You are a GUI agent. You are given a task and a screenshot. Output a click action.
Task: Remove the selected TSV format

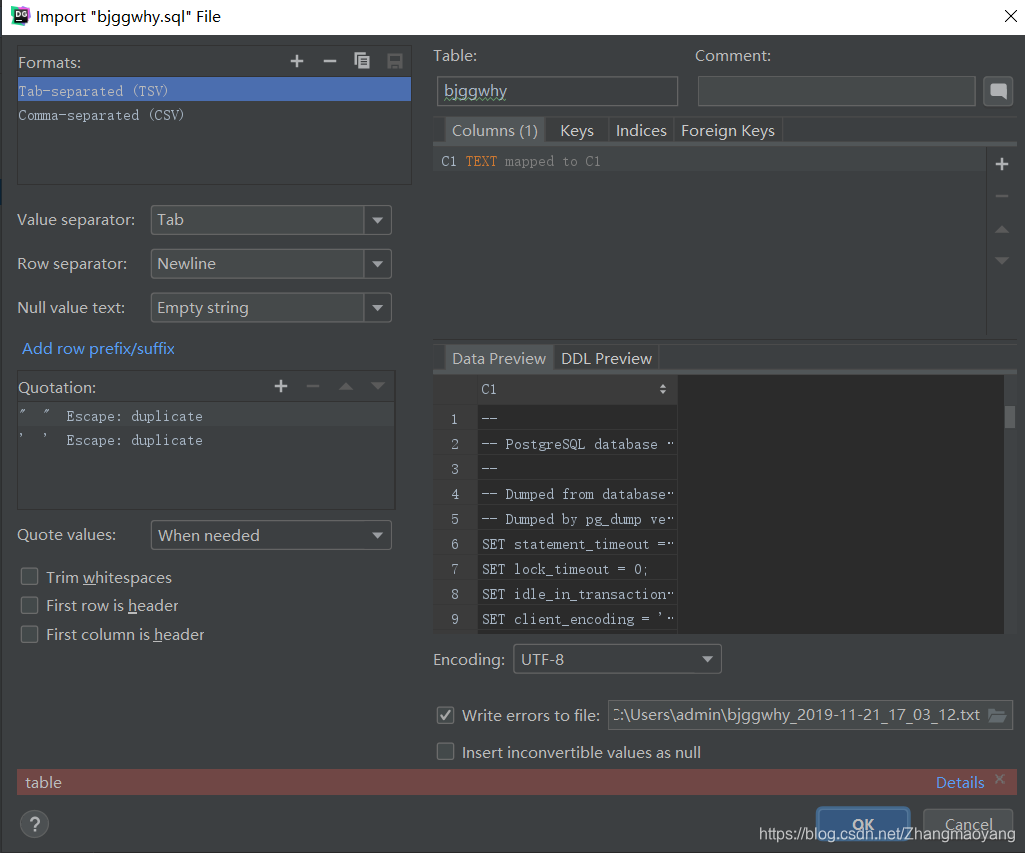coord(329,61)
